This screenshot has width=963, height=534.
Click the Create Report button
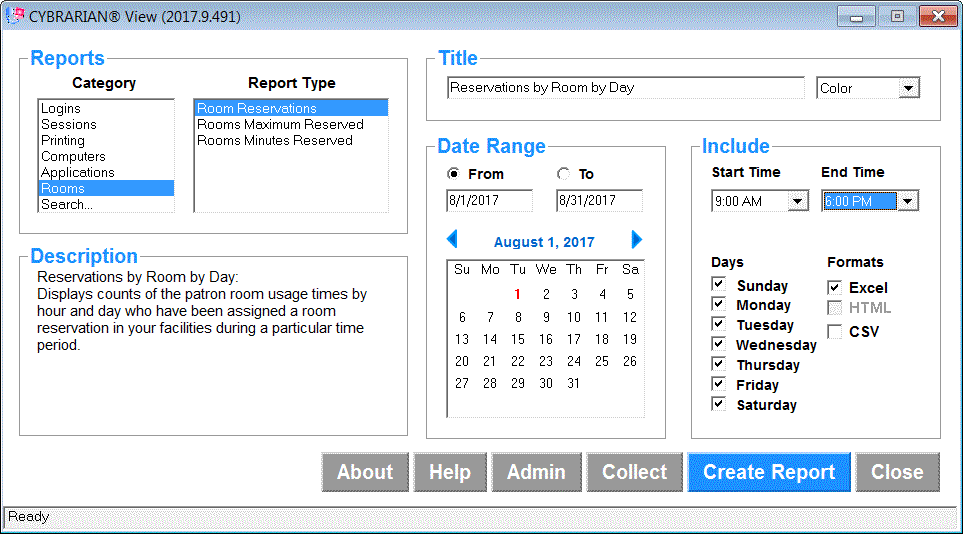(x=768, y=472)
